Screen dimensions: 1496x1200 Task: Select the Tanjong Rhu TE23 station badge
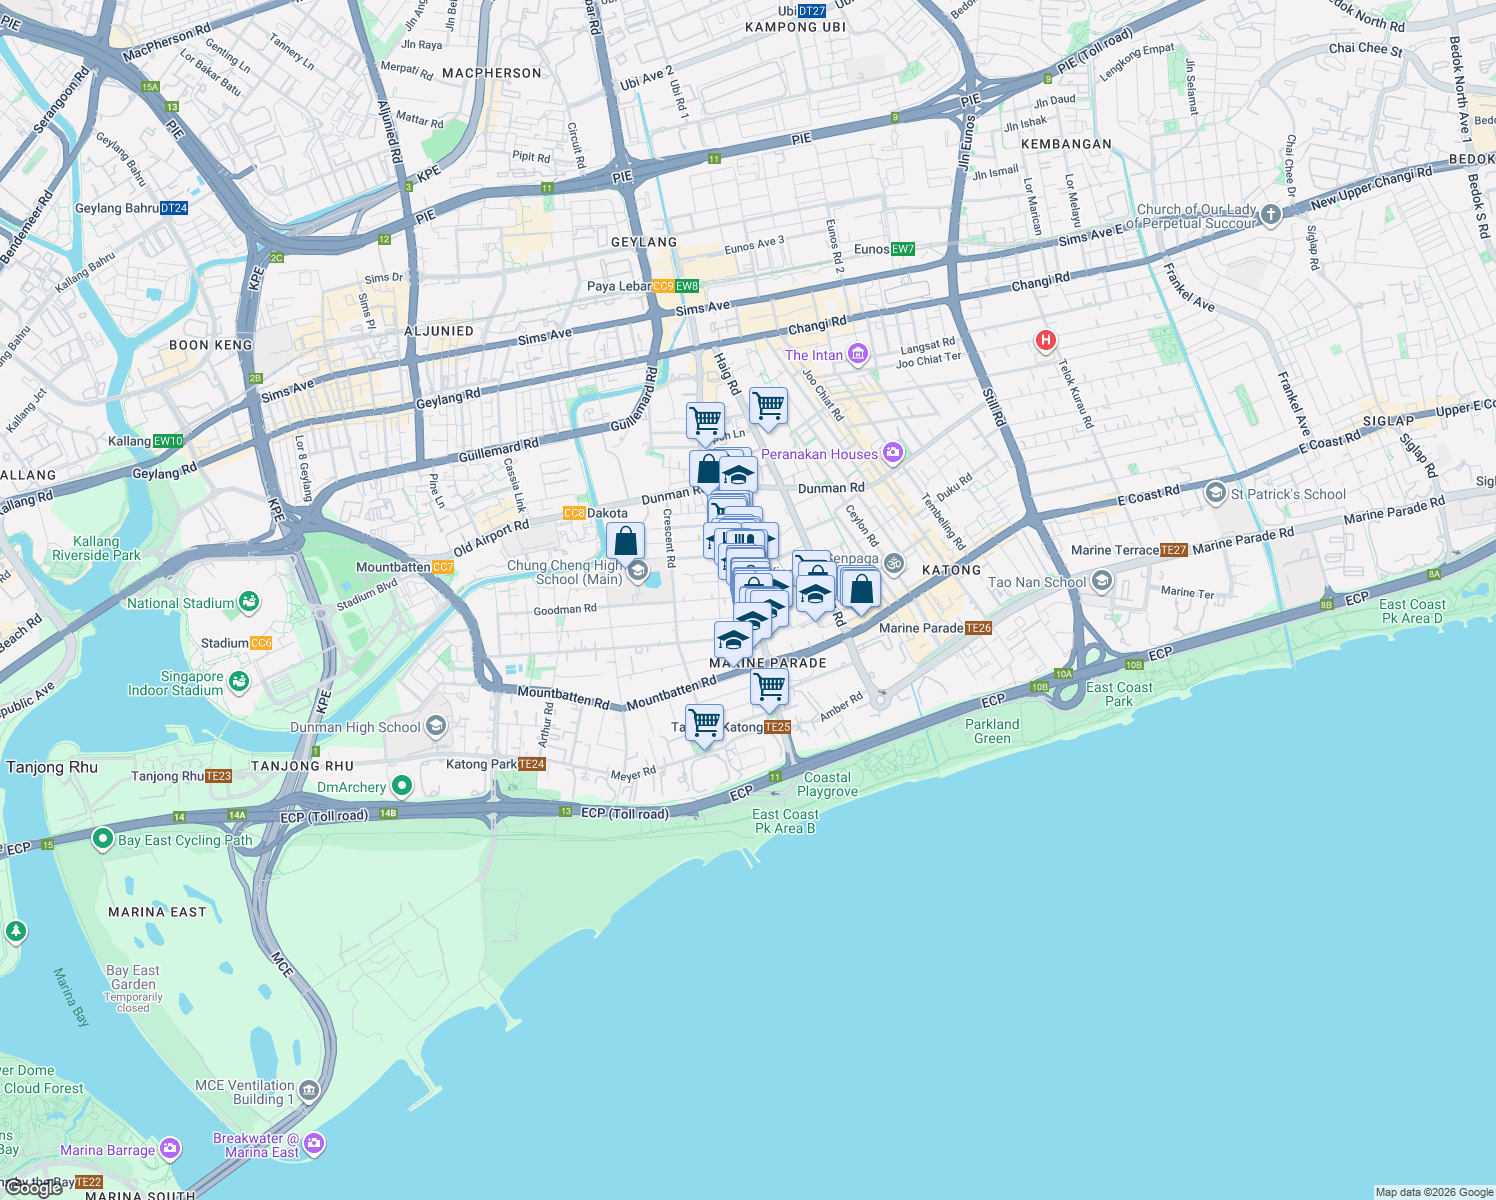(218, 776)
